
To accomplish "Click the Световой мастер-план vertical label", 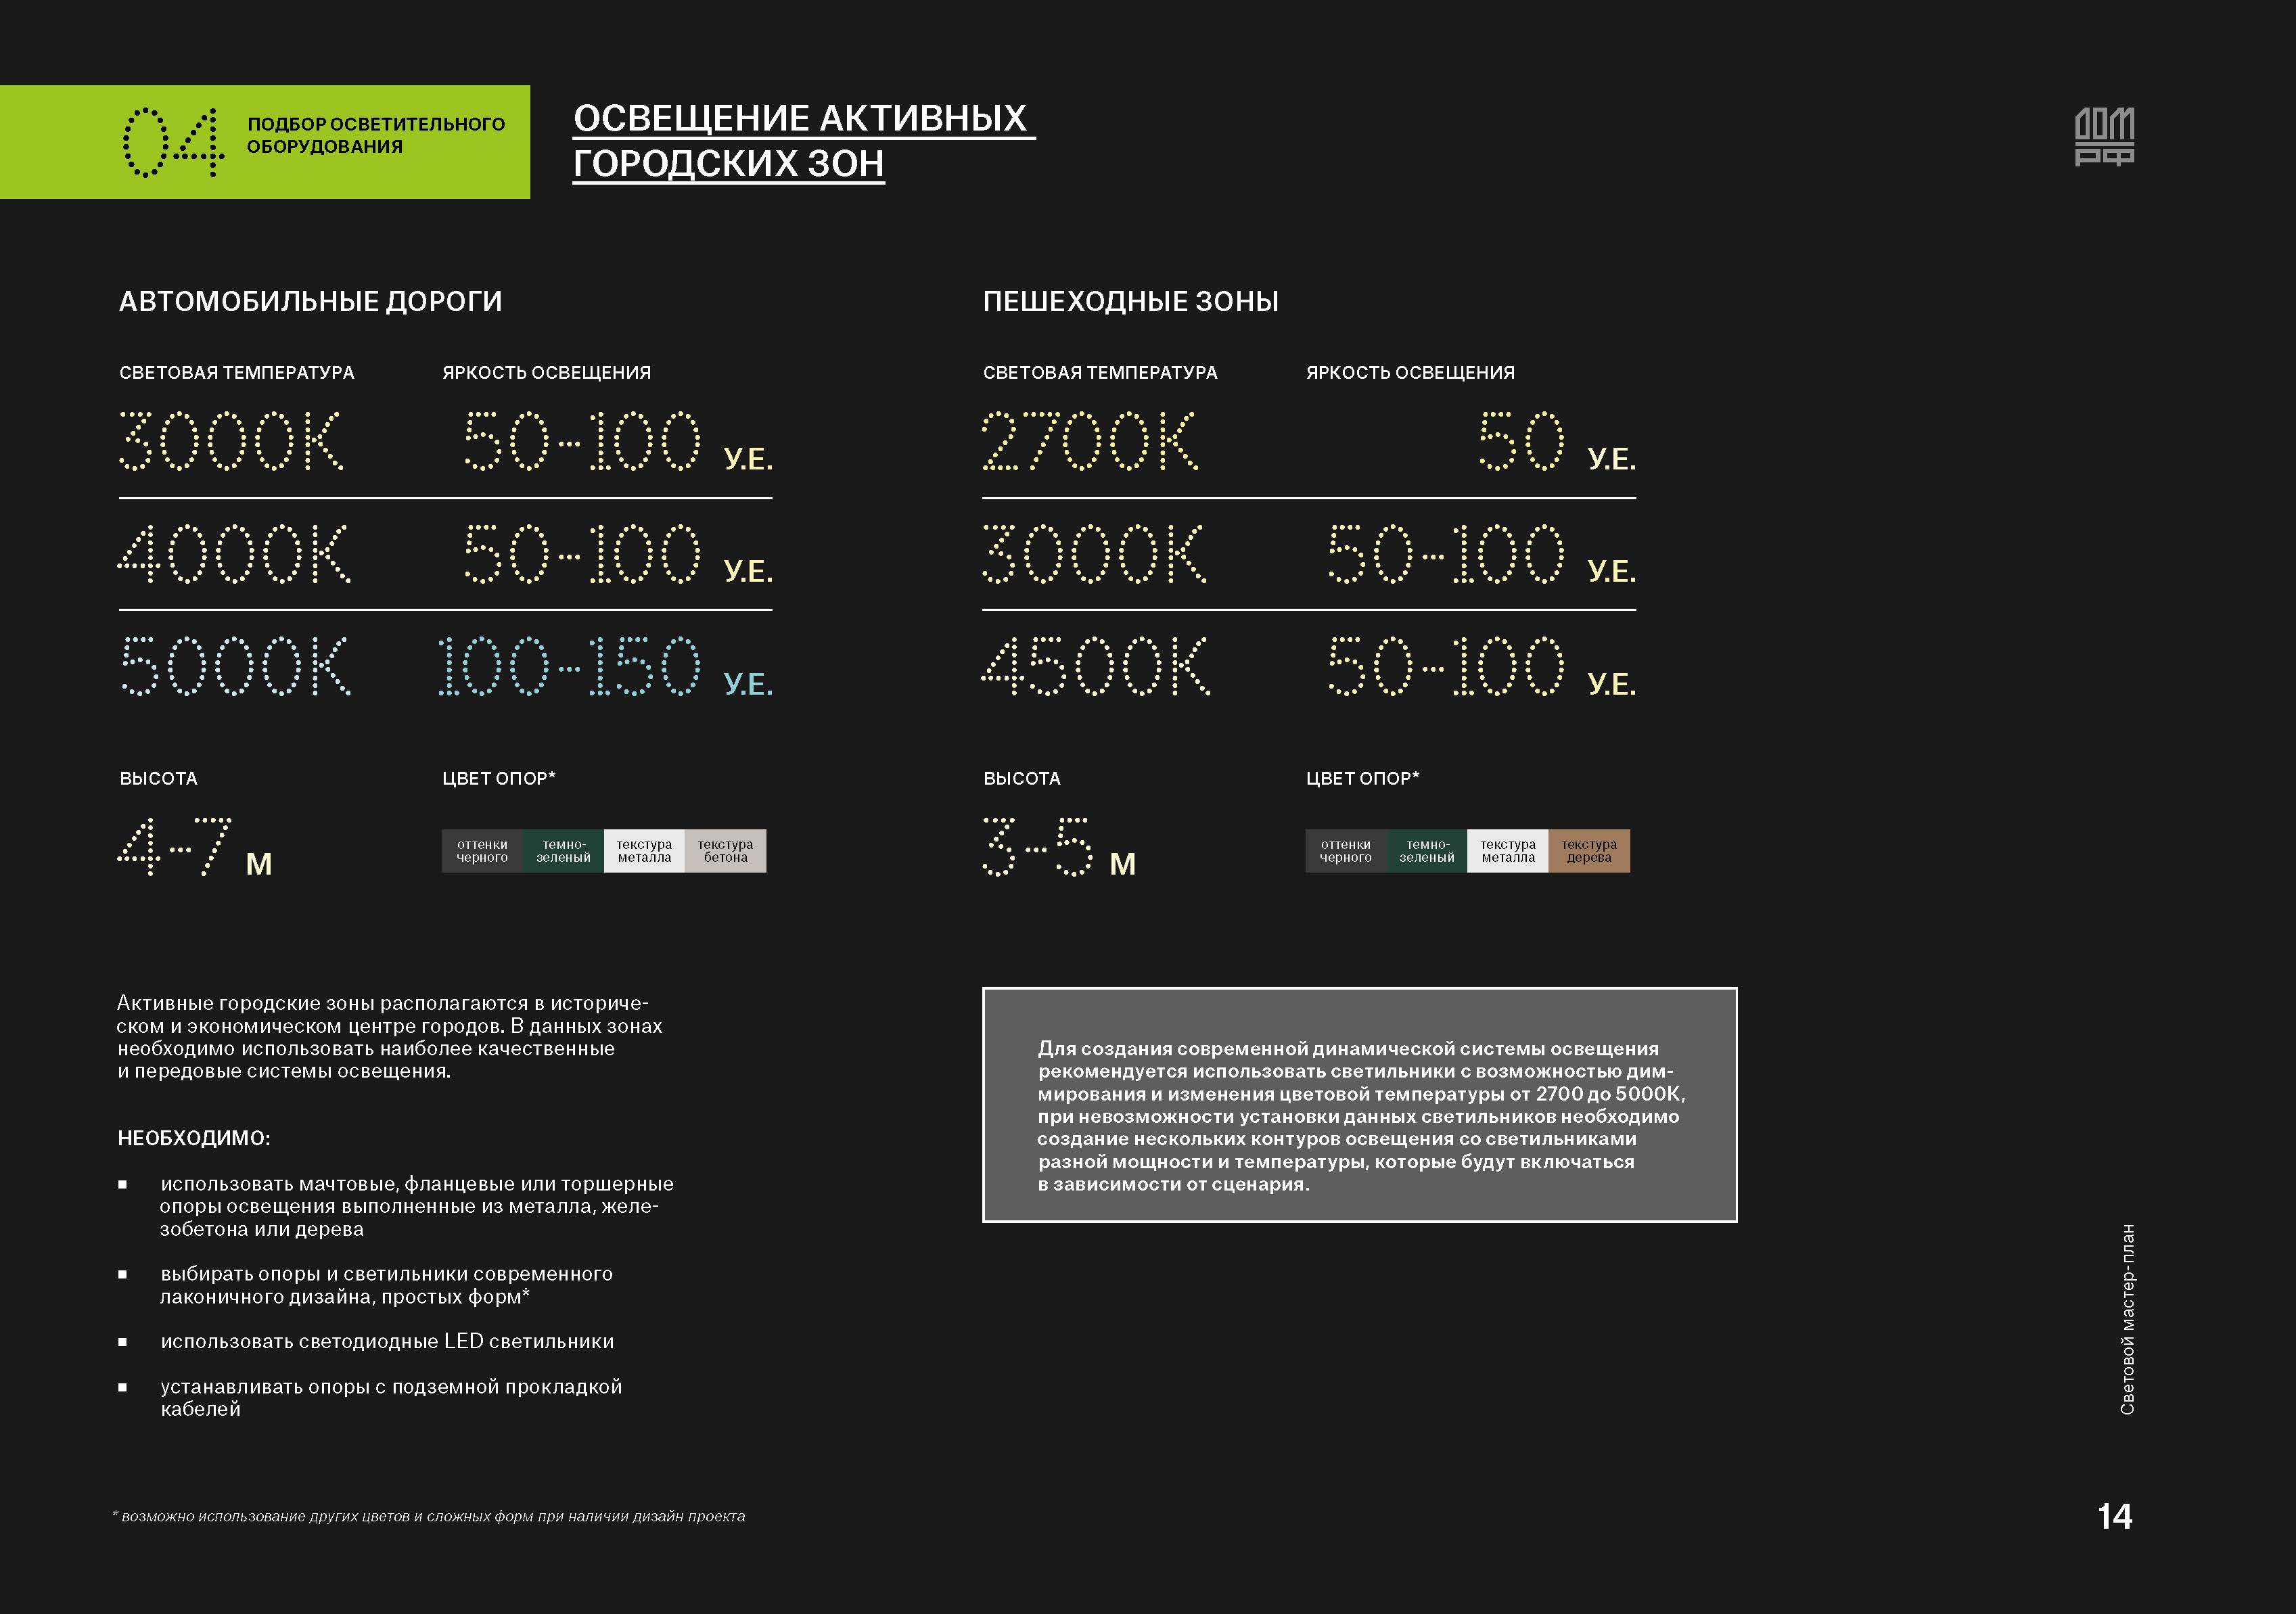I will 2127,1318.
